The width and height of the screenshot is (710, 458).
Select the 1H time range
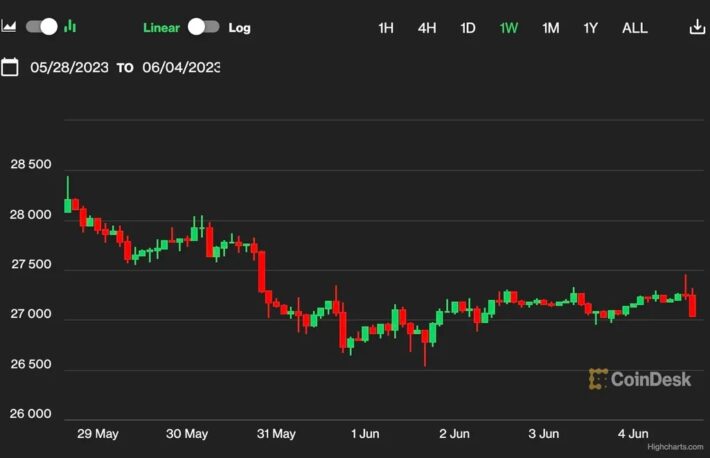386,28
